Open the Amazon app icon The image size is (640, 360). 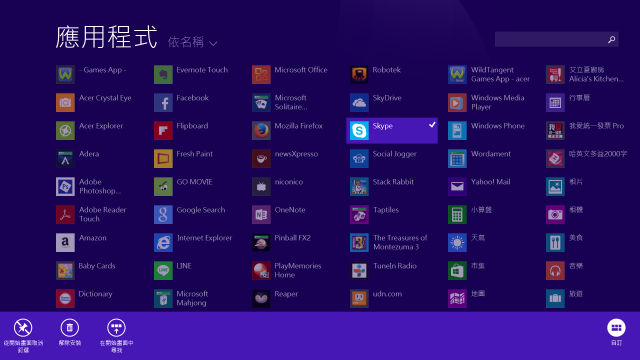(x=65, y=242)
